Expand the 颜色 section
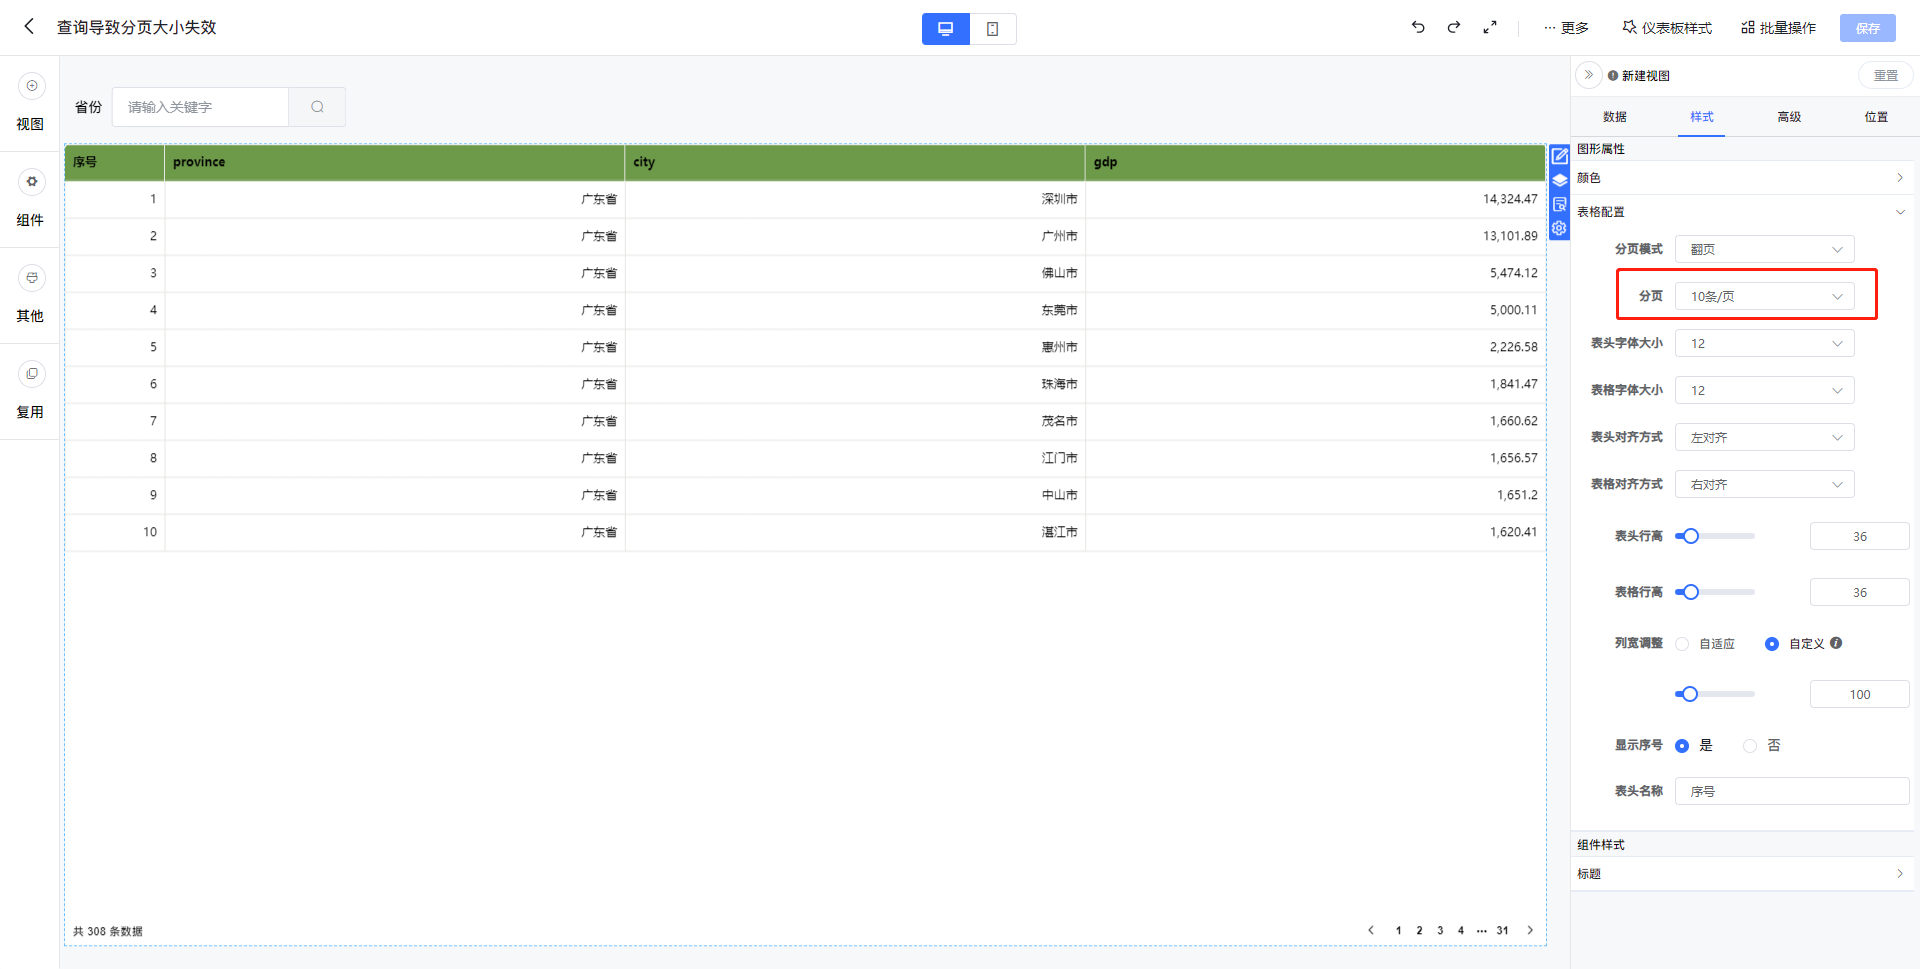The height and width of the screenshot is (969, 1920). [1741, 178]
